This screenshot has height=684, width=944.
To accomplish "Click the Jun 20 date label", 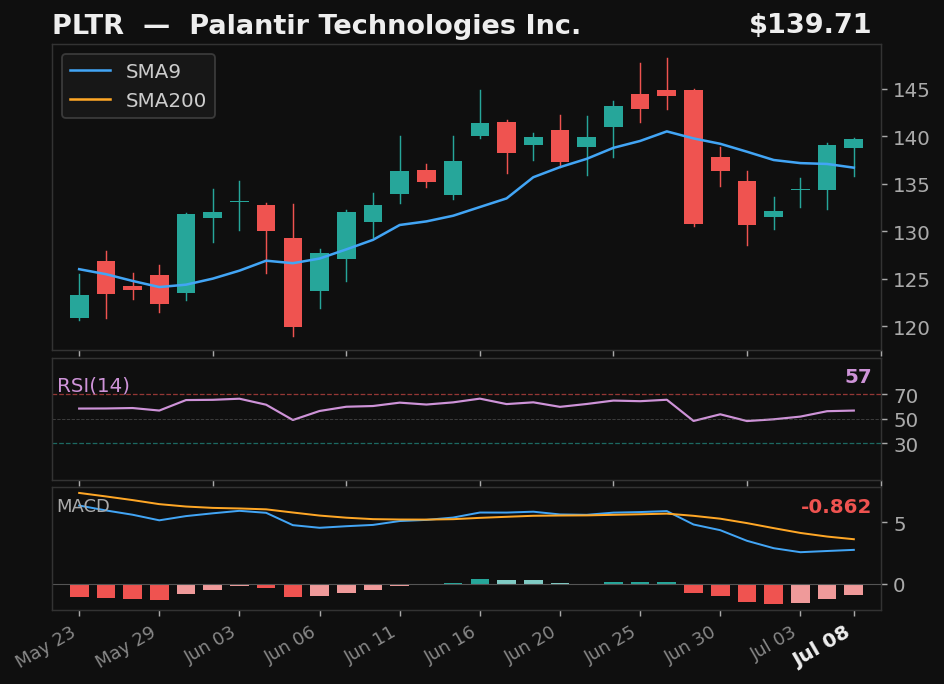I will pos(529,645).
